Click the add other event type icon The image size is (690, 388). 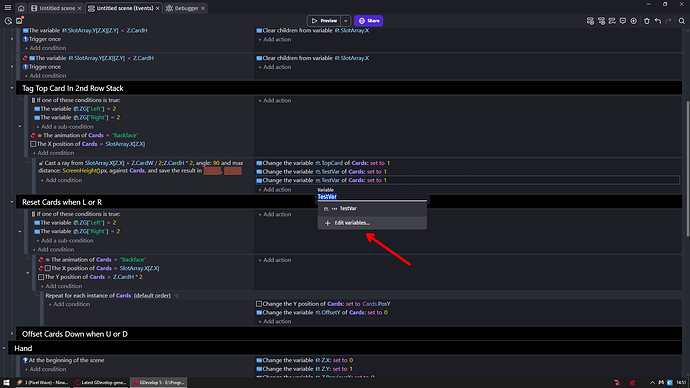click(612, 21)
